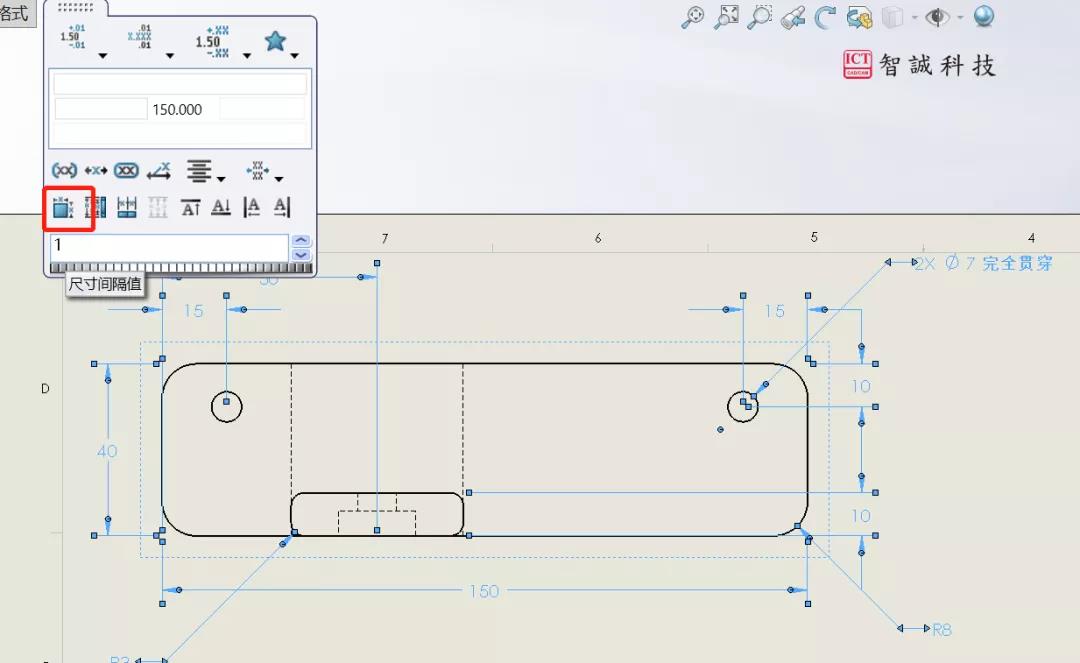Click the 150.000 dimension value text

pyautogui.click(x=177, y=109)
